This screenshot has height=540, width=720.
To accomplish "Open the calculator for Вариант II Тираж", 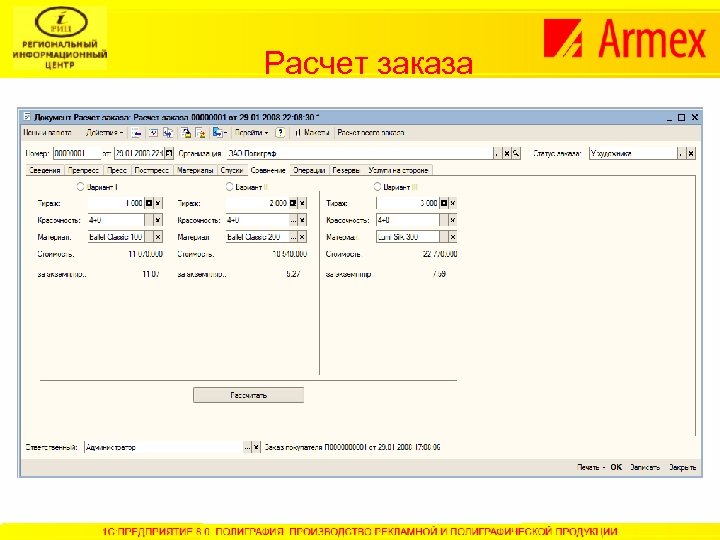I will [293, 203].
